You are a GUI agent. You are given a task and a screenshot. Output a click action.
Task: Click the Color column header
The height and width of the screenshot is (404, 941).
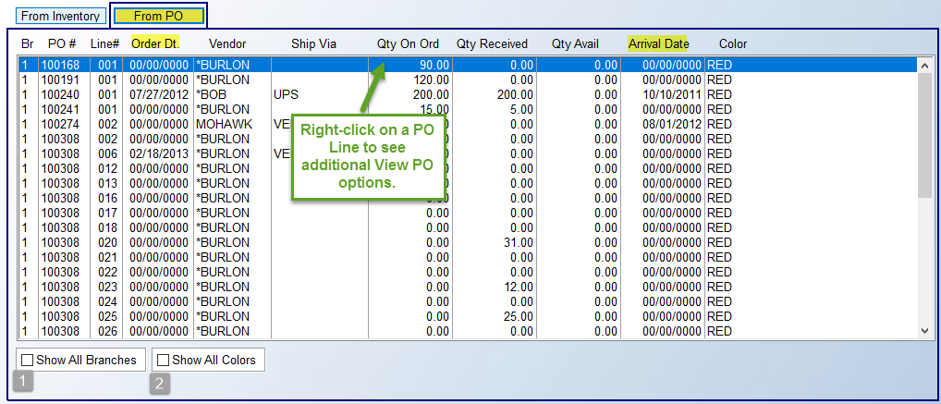tap(733, 44)
